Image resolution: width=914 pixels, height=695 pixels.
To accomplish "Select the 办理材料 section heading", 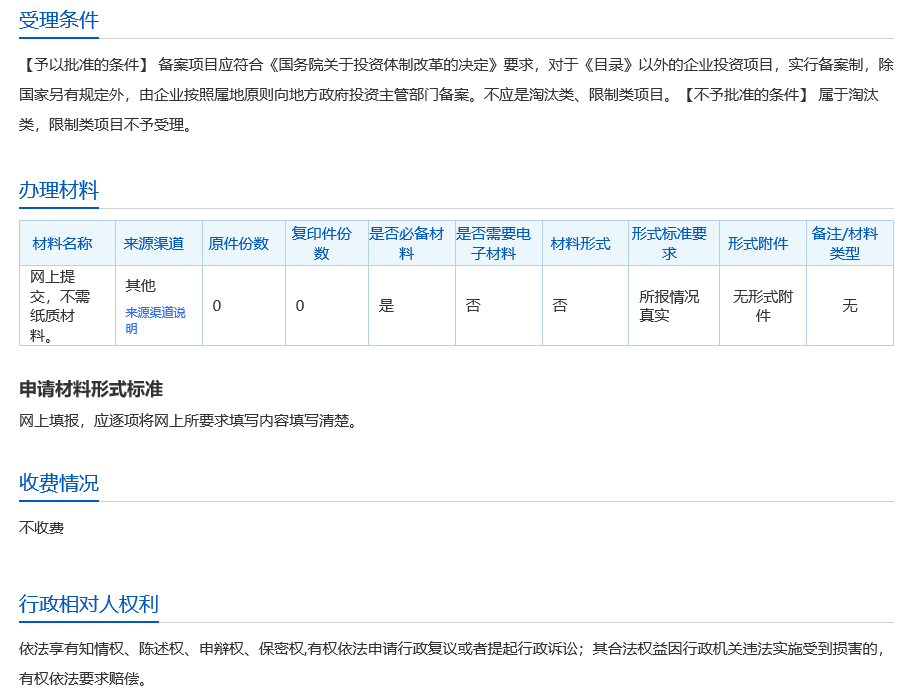I will tap(59, 190).
